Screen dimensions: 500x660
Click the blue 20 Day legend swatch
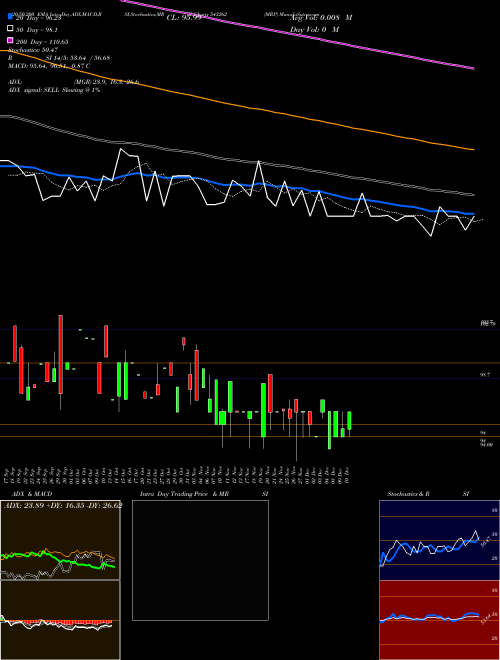(11, 17)
